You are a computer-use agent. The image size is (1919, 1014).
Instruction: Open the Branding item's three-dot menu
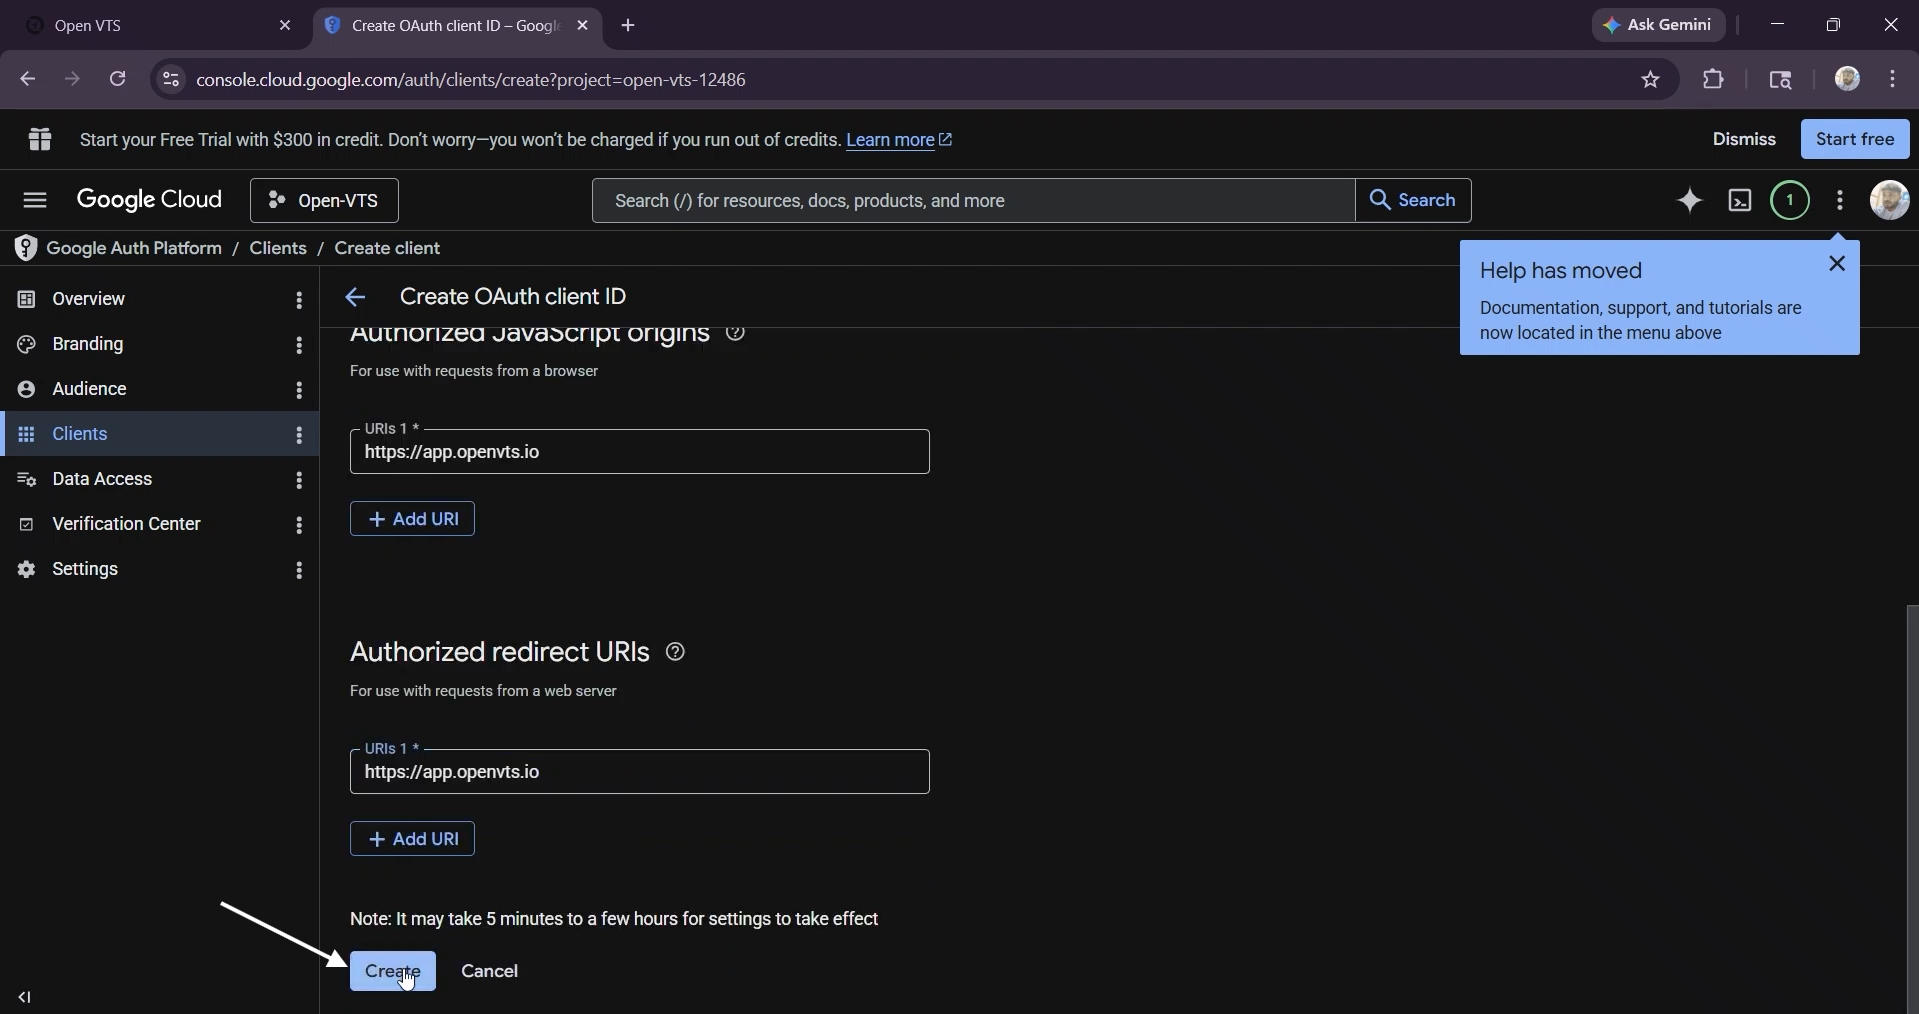pos(299,345)
